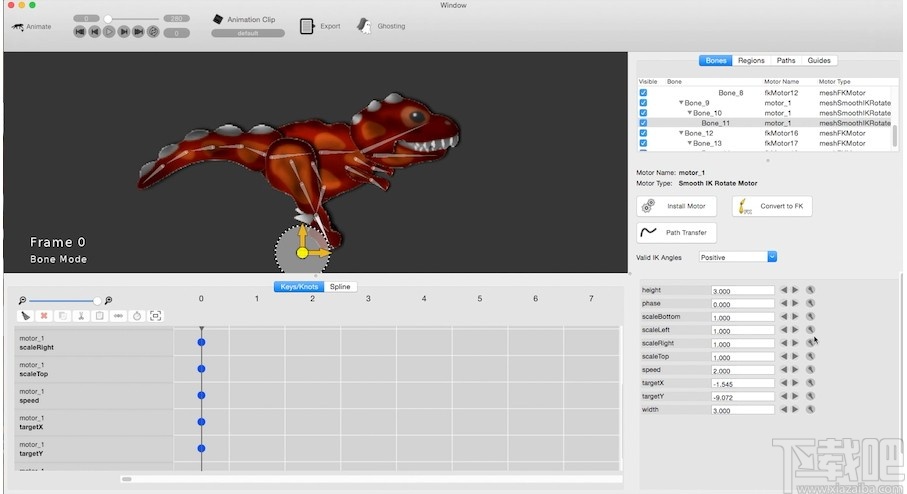This screenshot has height=494, width=907.
Task: Click the Animate mode icon
Action: click(x=17, y=27)
